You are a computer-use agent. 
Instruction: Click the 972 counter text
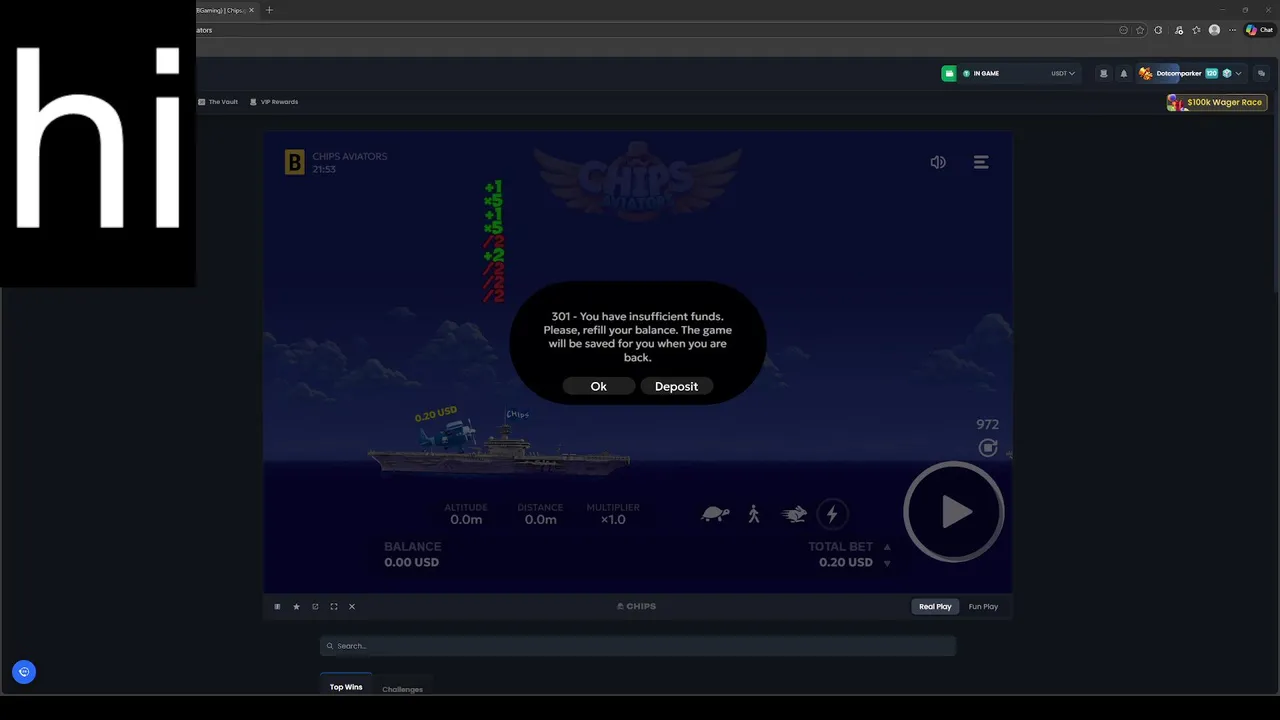[x=987, y=424]
